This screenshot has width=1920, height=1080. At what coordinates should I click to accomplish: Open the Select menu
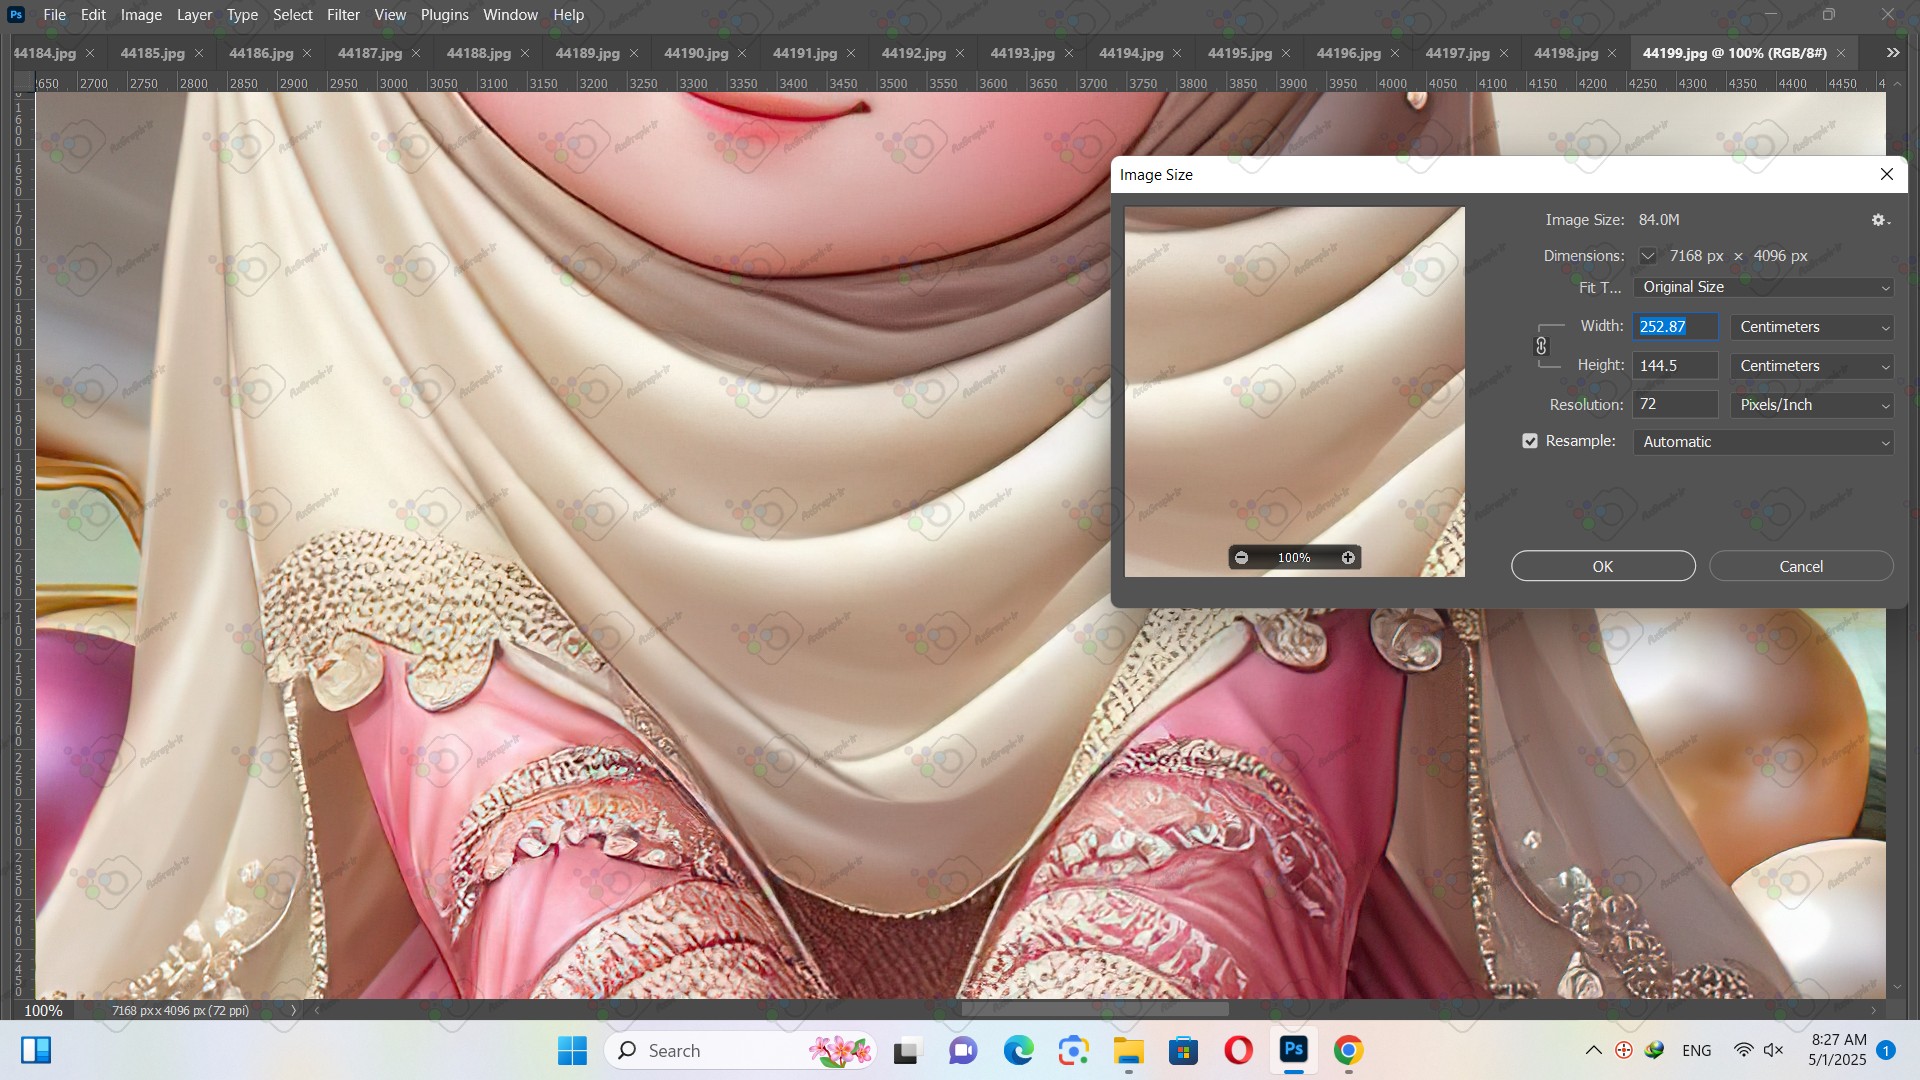[x=293, y=15]
